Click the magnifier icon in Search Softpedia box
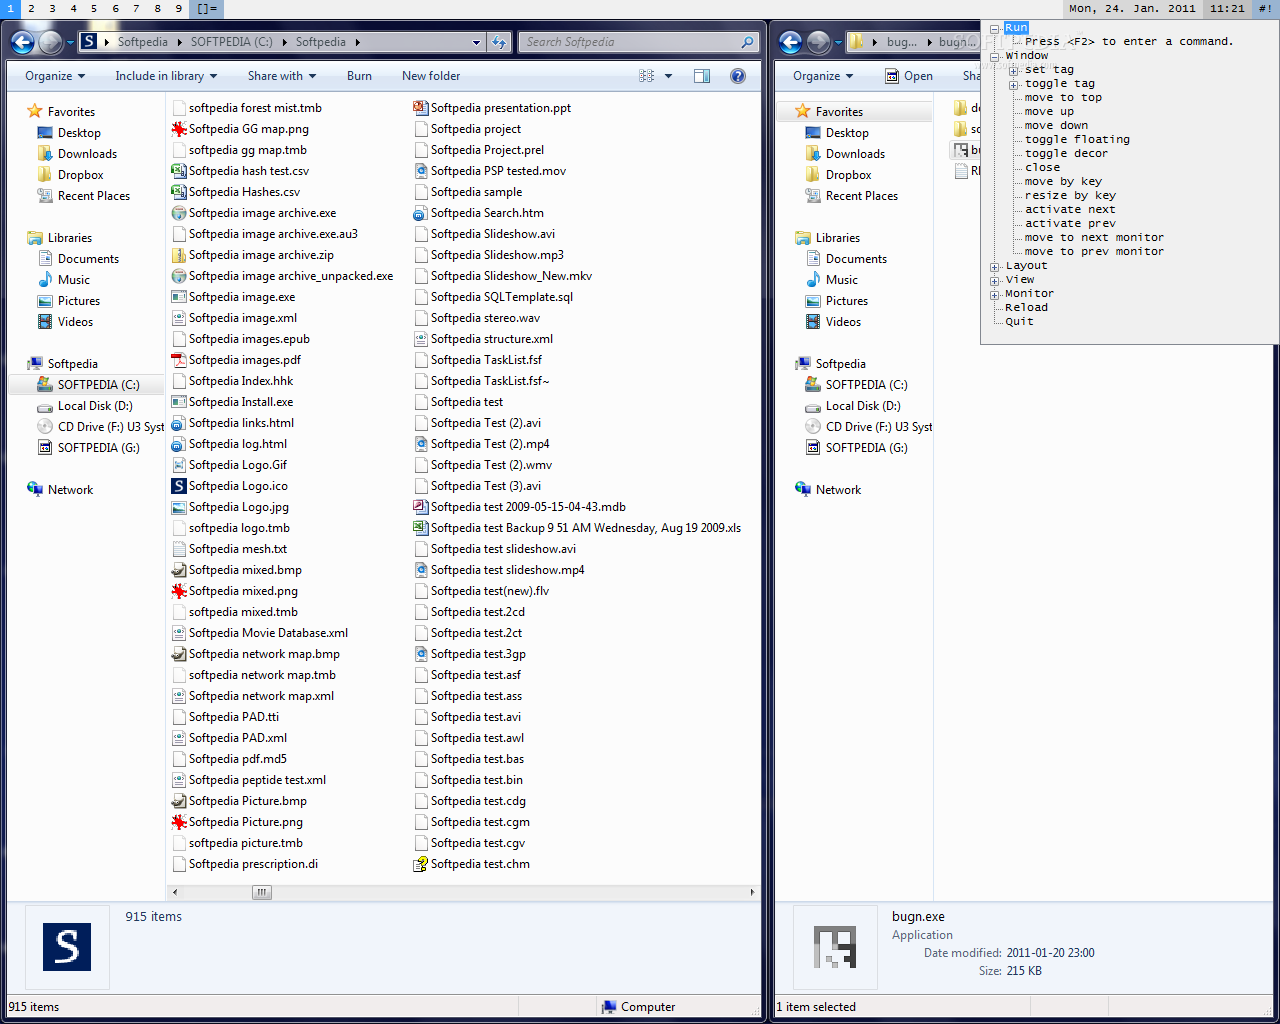This screenshot has height=1024, width=1280. 747,42
